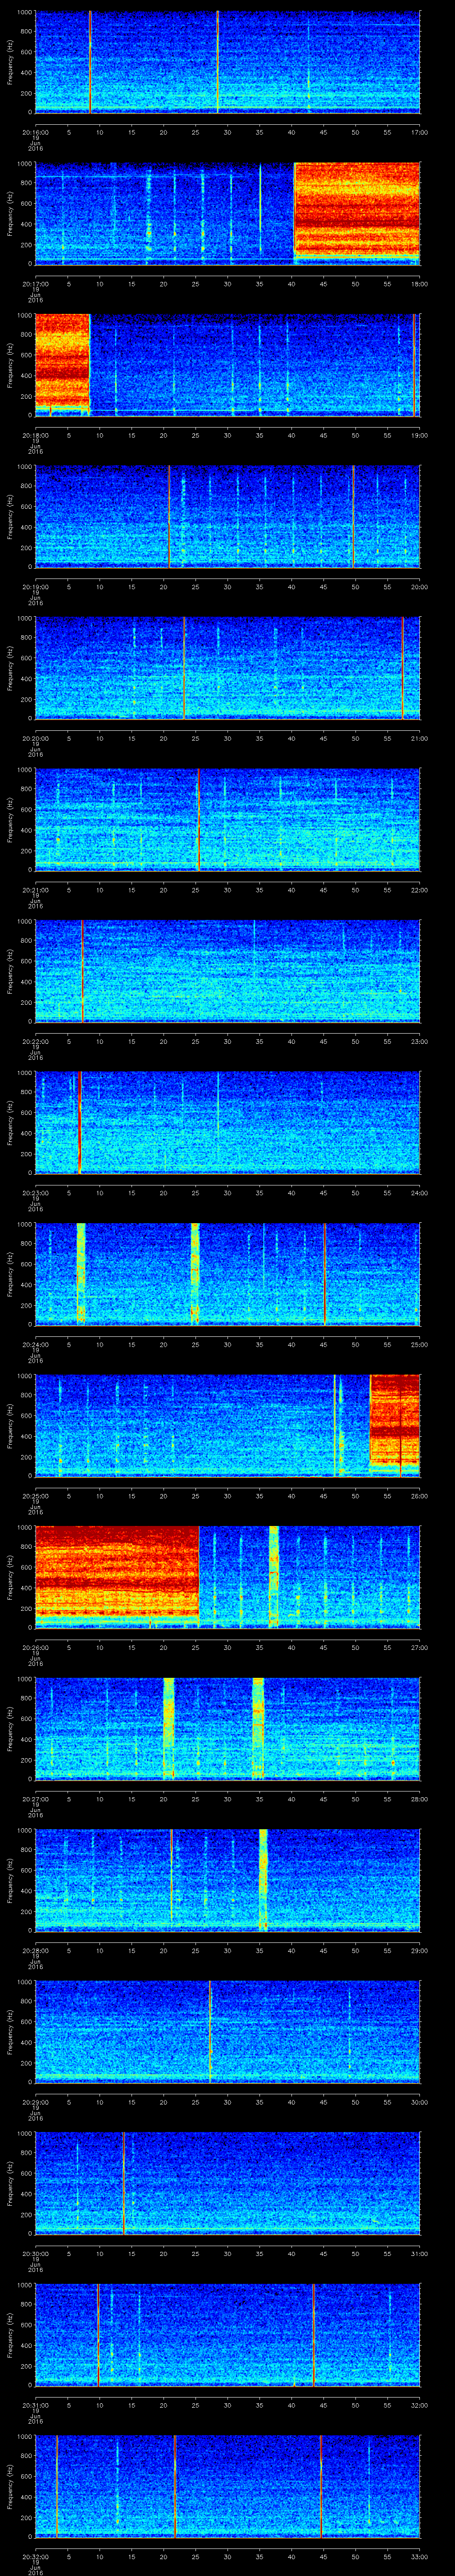Select the '20:19:00' start time label
The image size is (455, 2576).
(35, 587)
